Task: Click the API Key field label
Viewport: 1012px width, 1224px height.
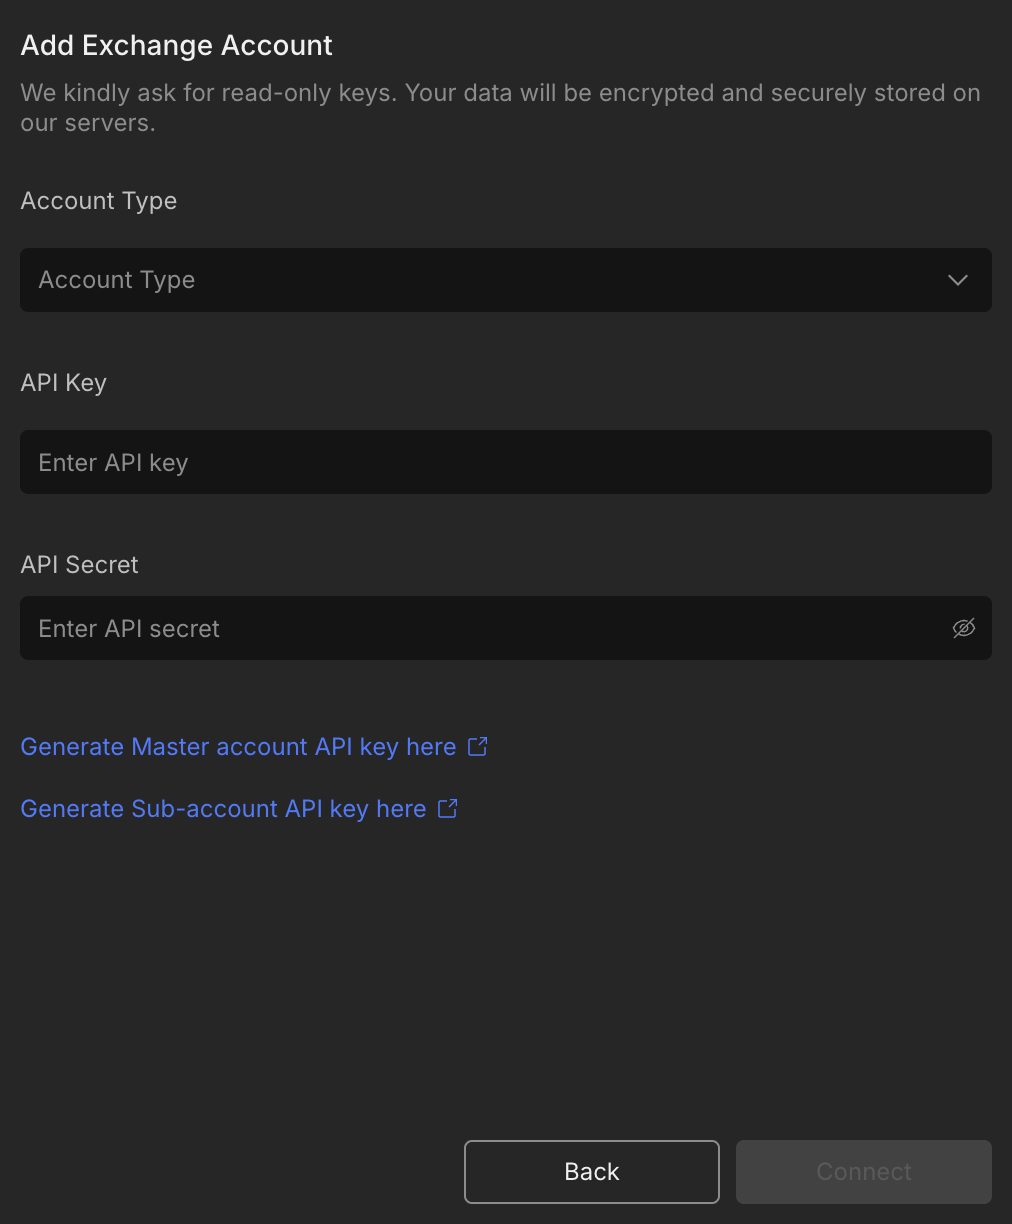Action: [64, 383]
